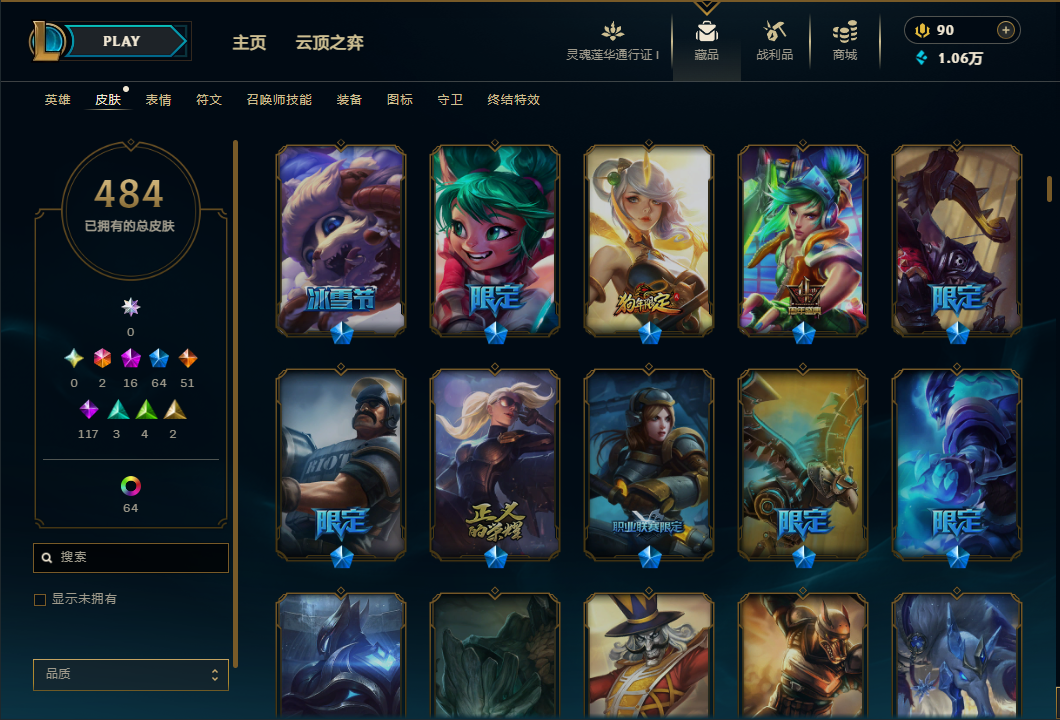This screenshot has width=1060, height=720.
Task: Click the rainbow chroma ring icon
Action: coord(130,485)
